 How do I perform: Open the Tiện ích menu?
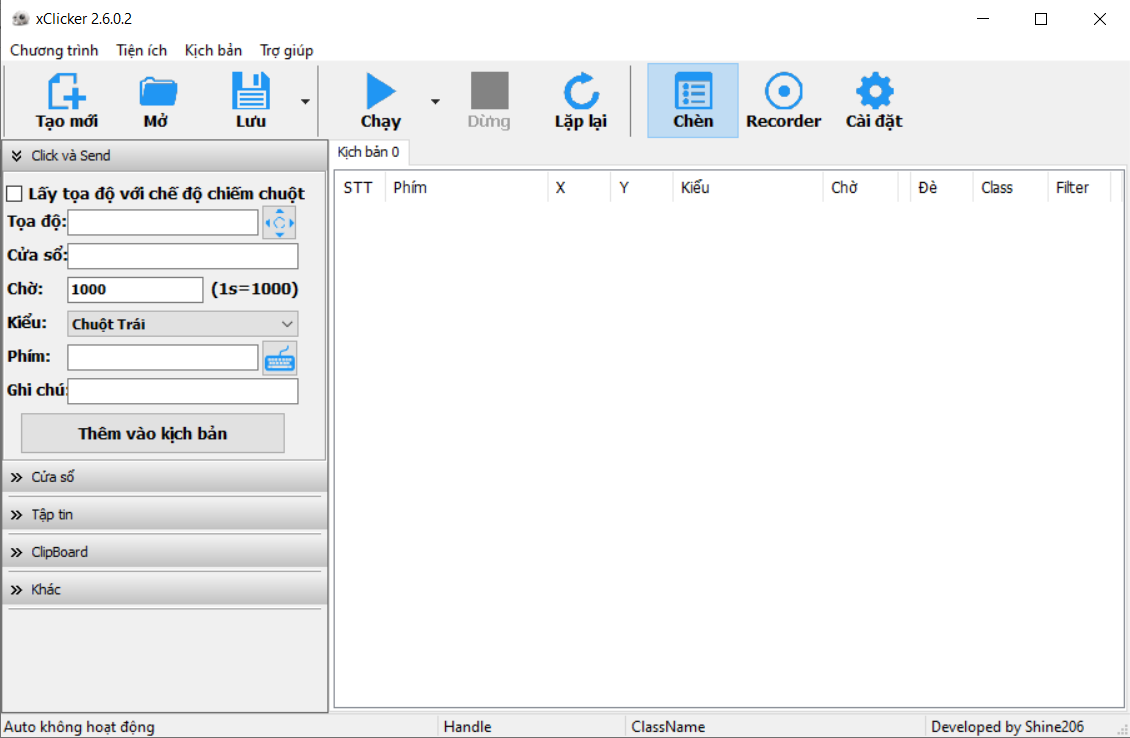tap(141, 50)
